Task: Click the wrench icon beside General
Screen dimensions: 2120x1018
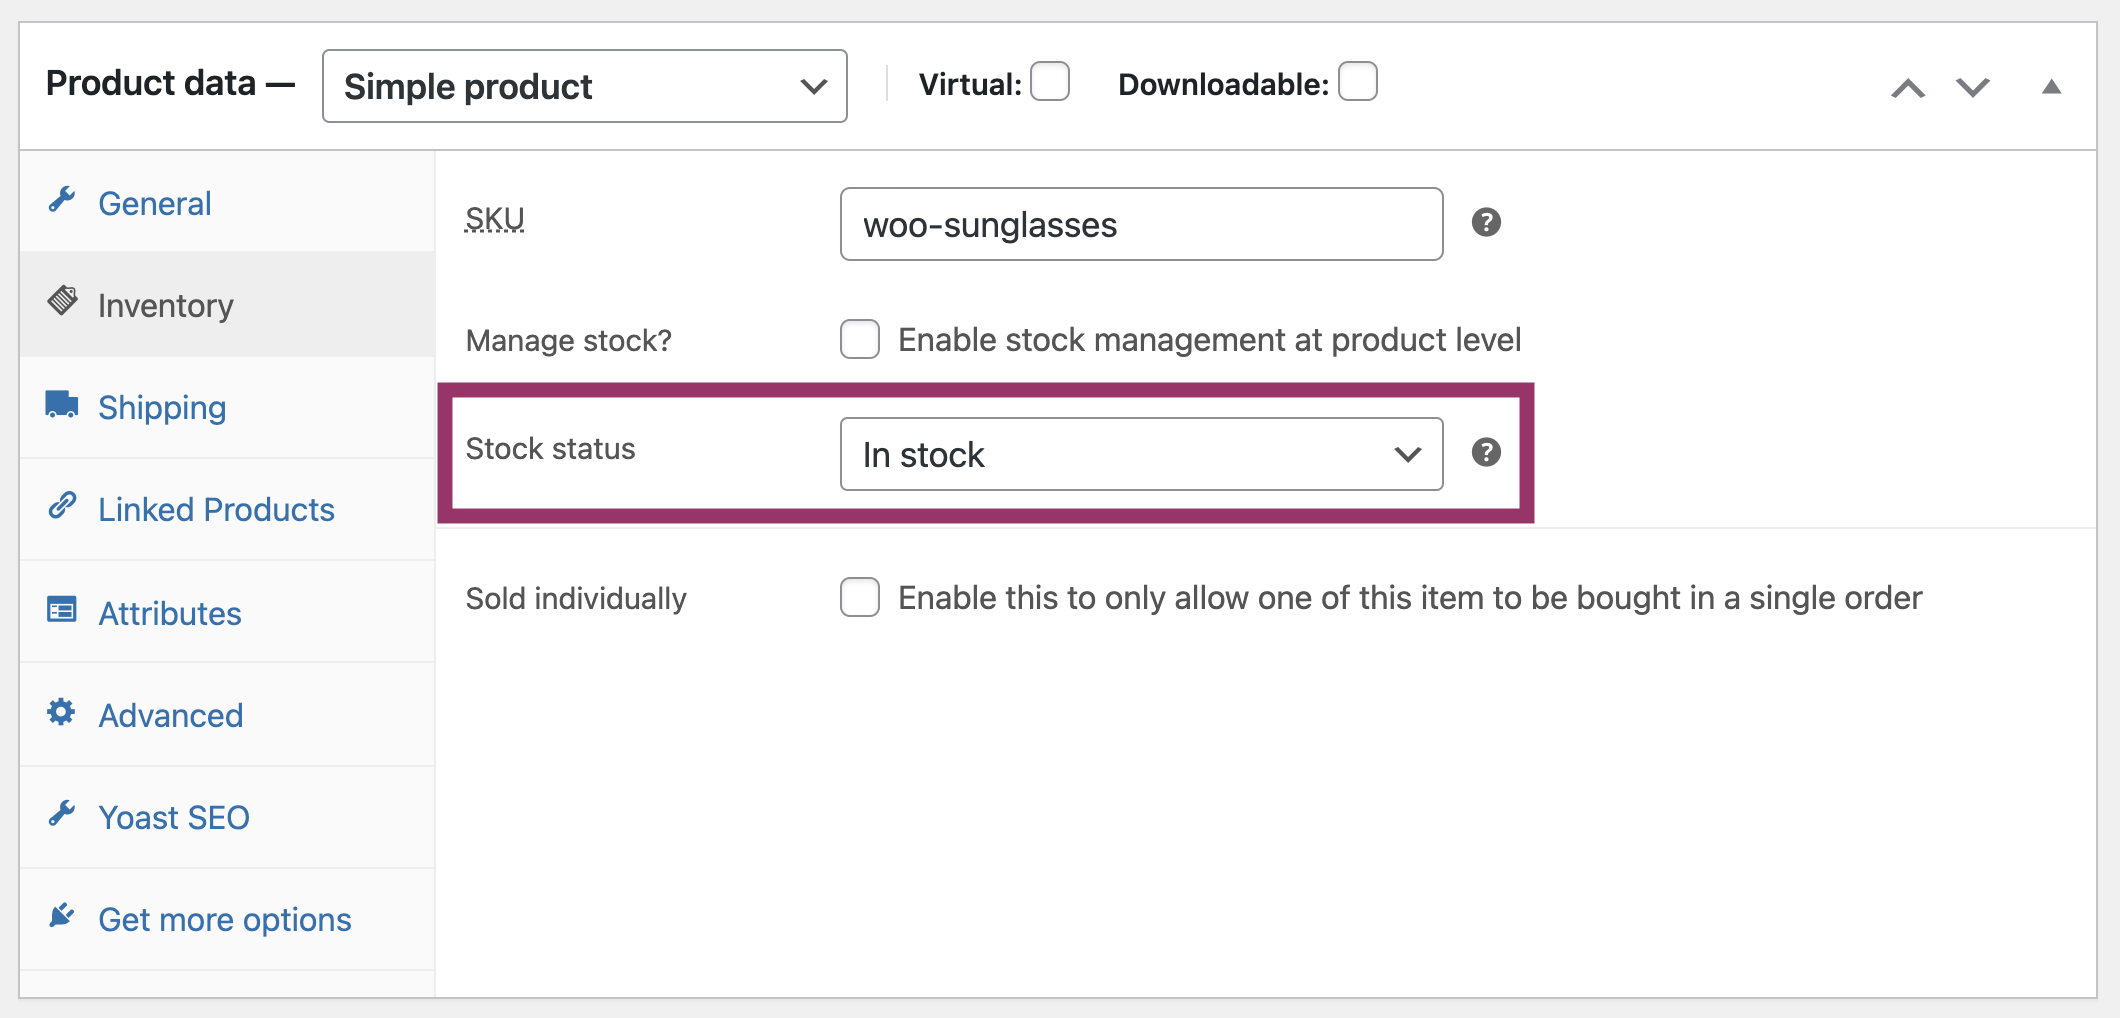Action: coord(62,200)
